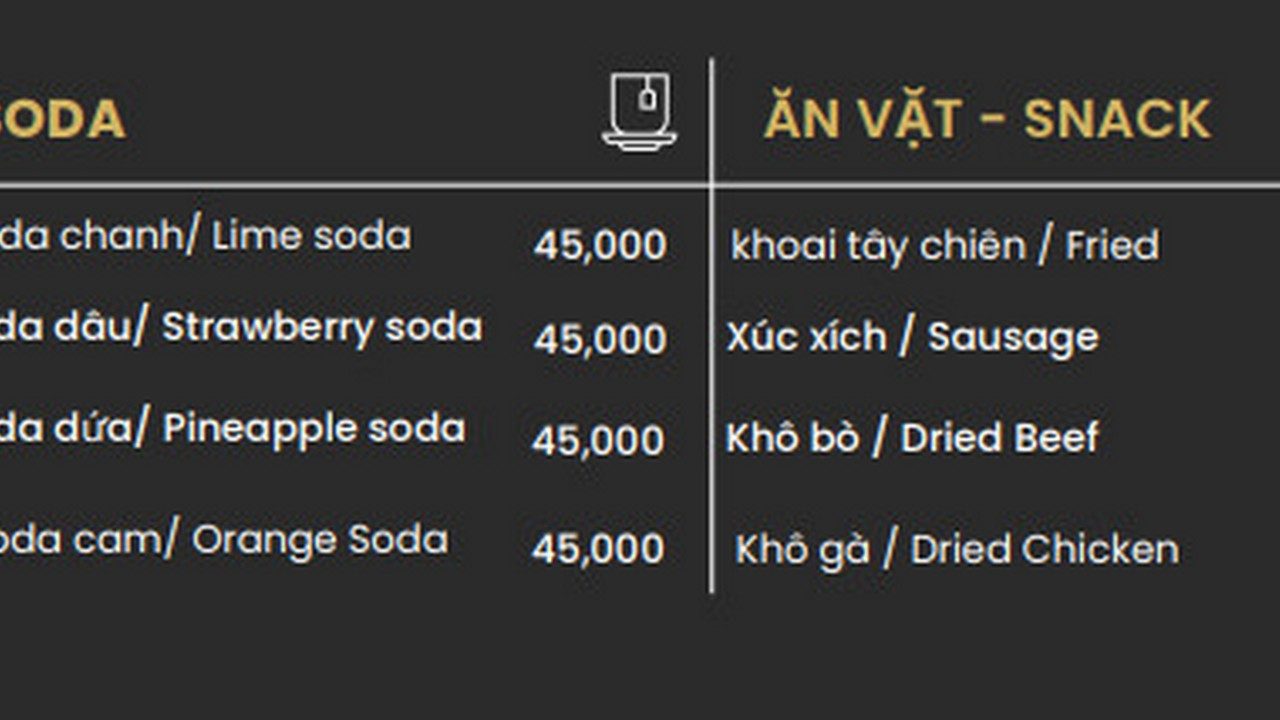Click the words Dried Beef
1280x720 pixels.
tap(999, 438)
